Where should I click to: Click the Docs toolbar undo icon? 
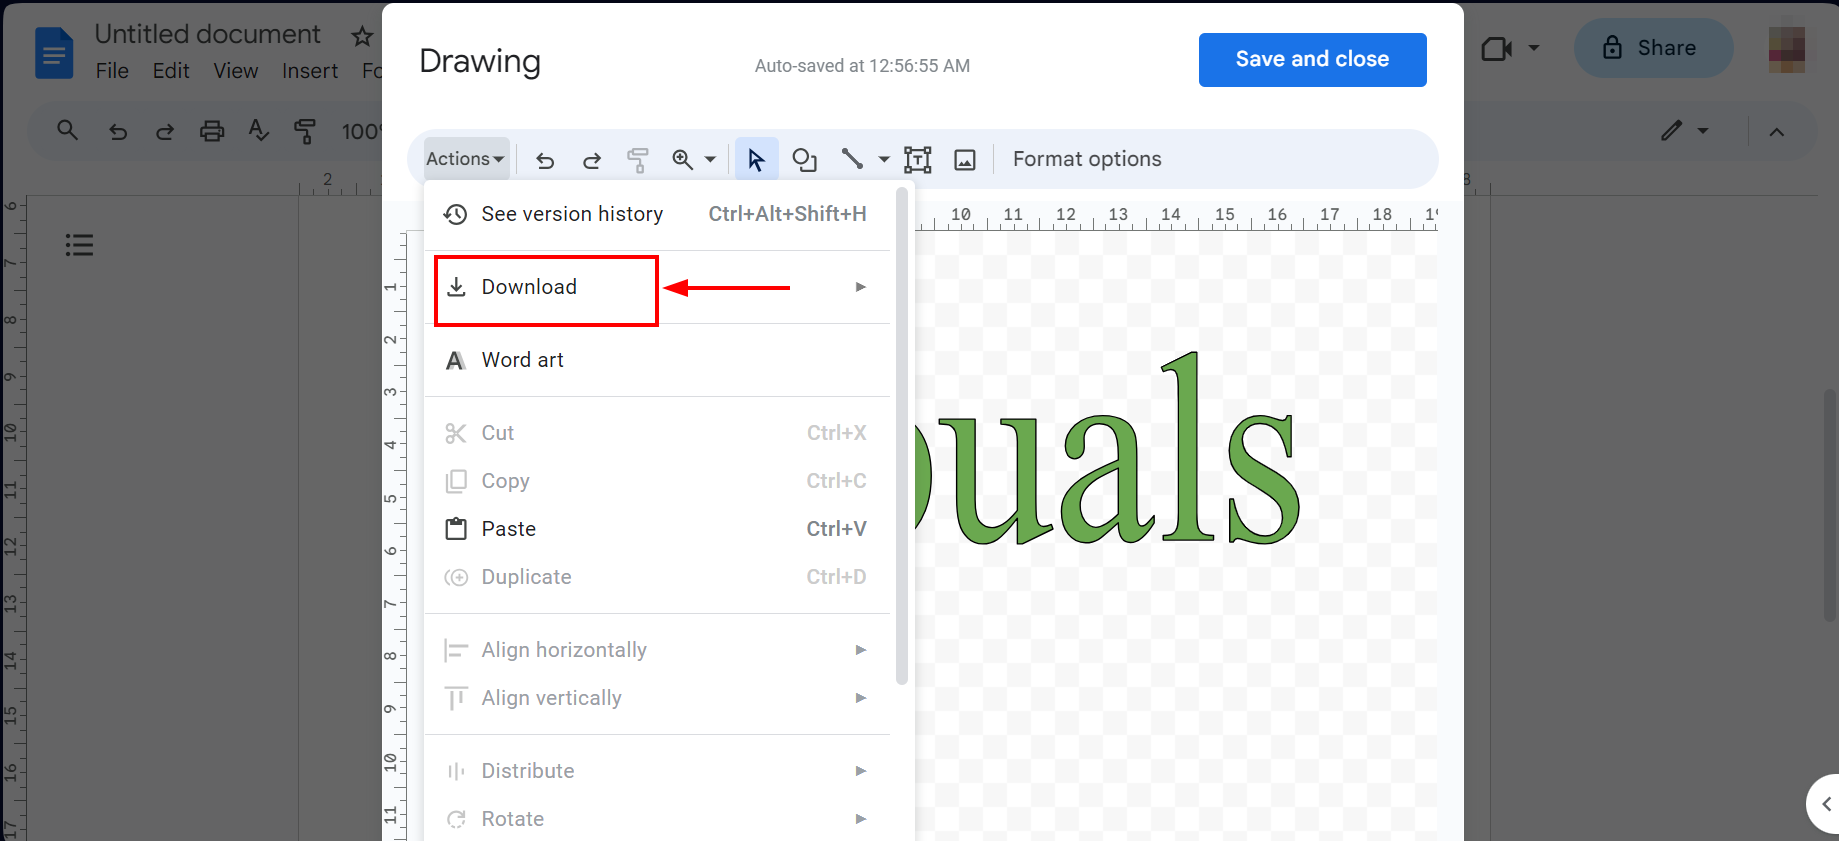[x=118, y=131]
